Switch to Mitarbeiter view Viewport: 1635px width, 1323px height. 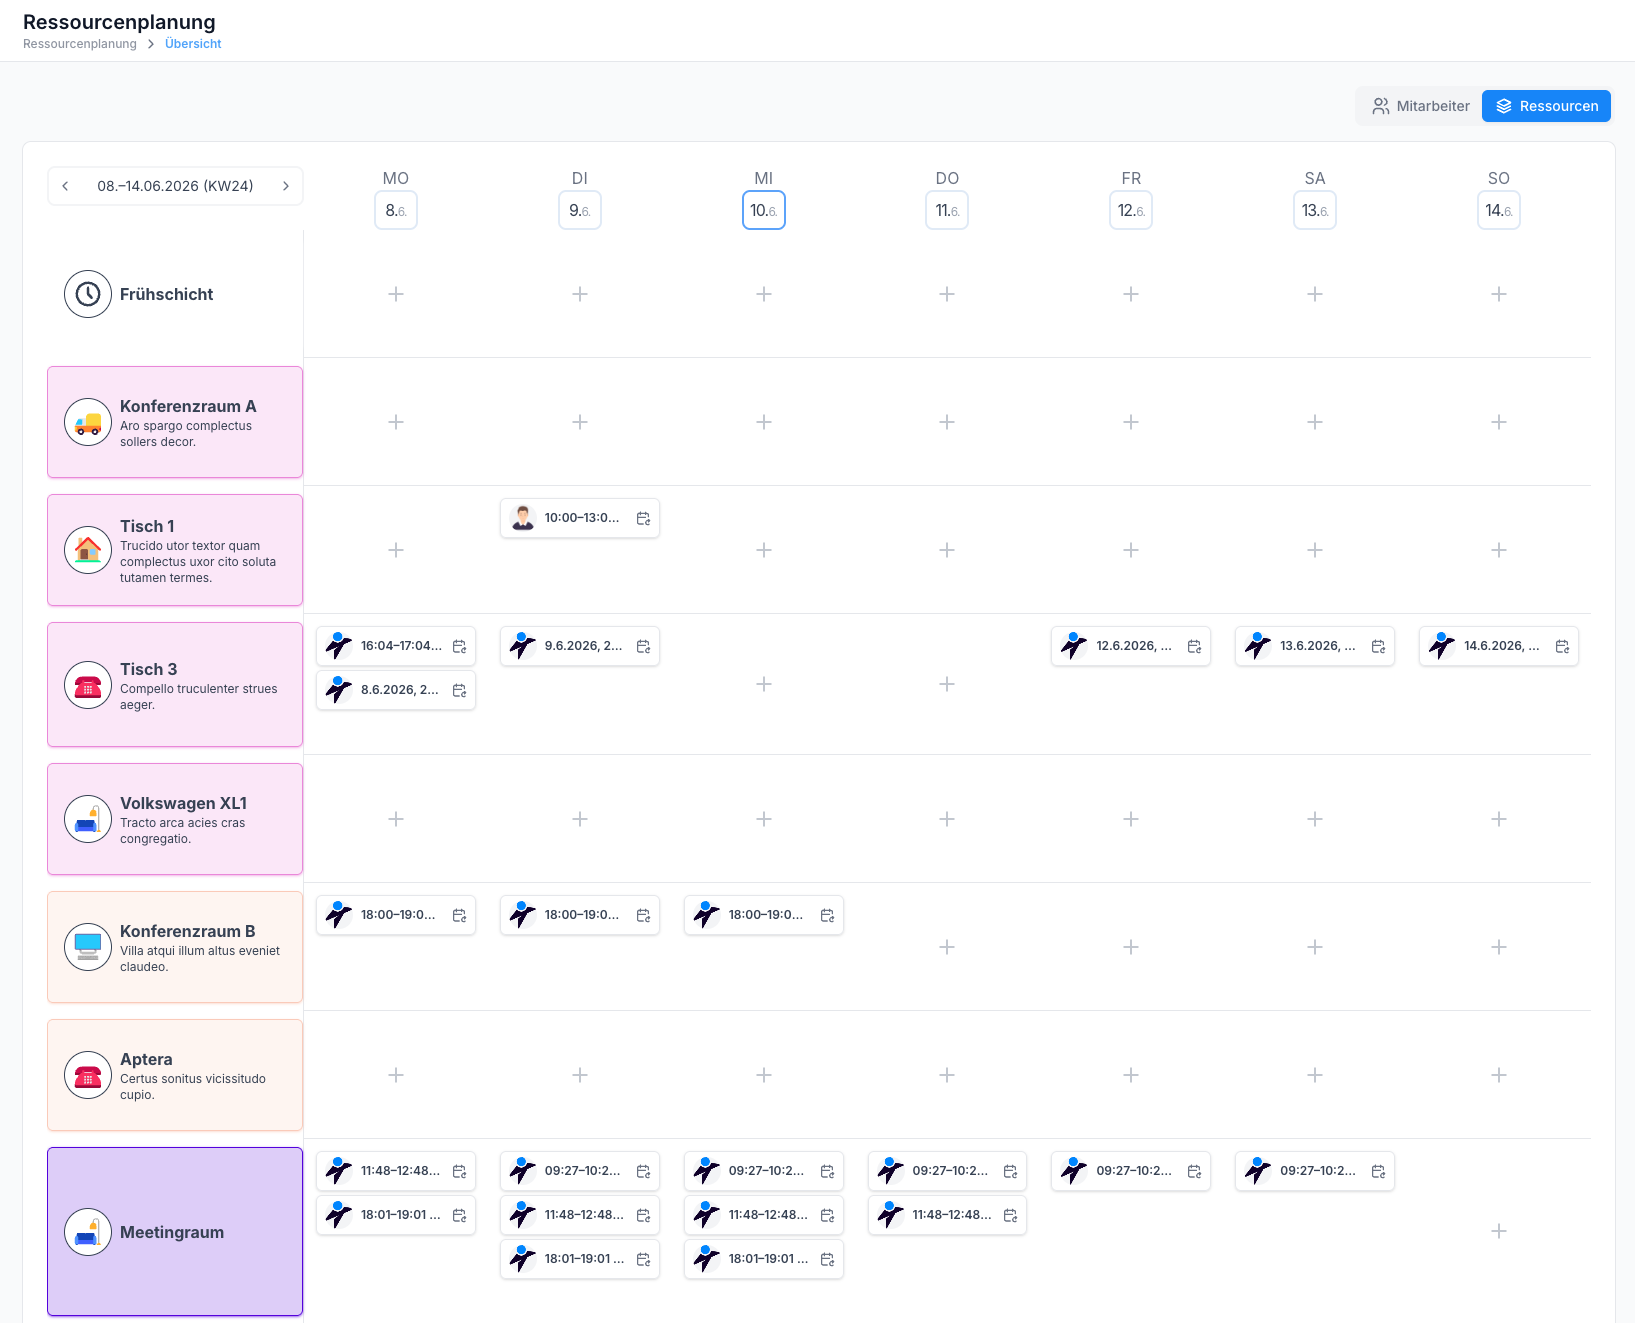(x=1421, y=106)
